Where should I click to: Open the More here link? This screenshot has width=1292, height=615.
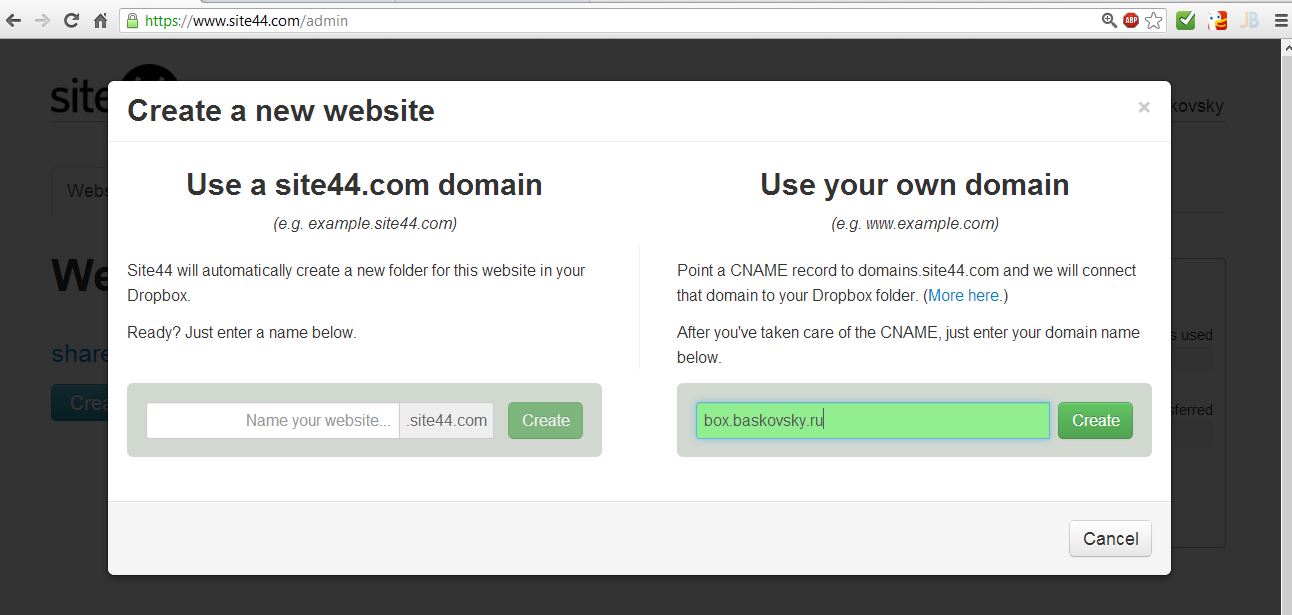coord(963,295)
